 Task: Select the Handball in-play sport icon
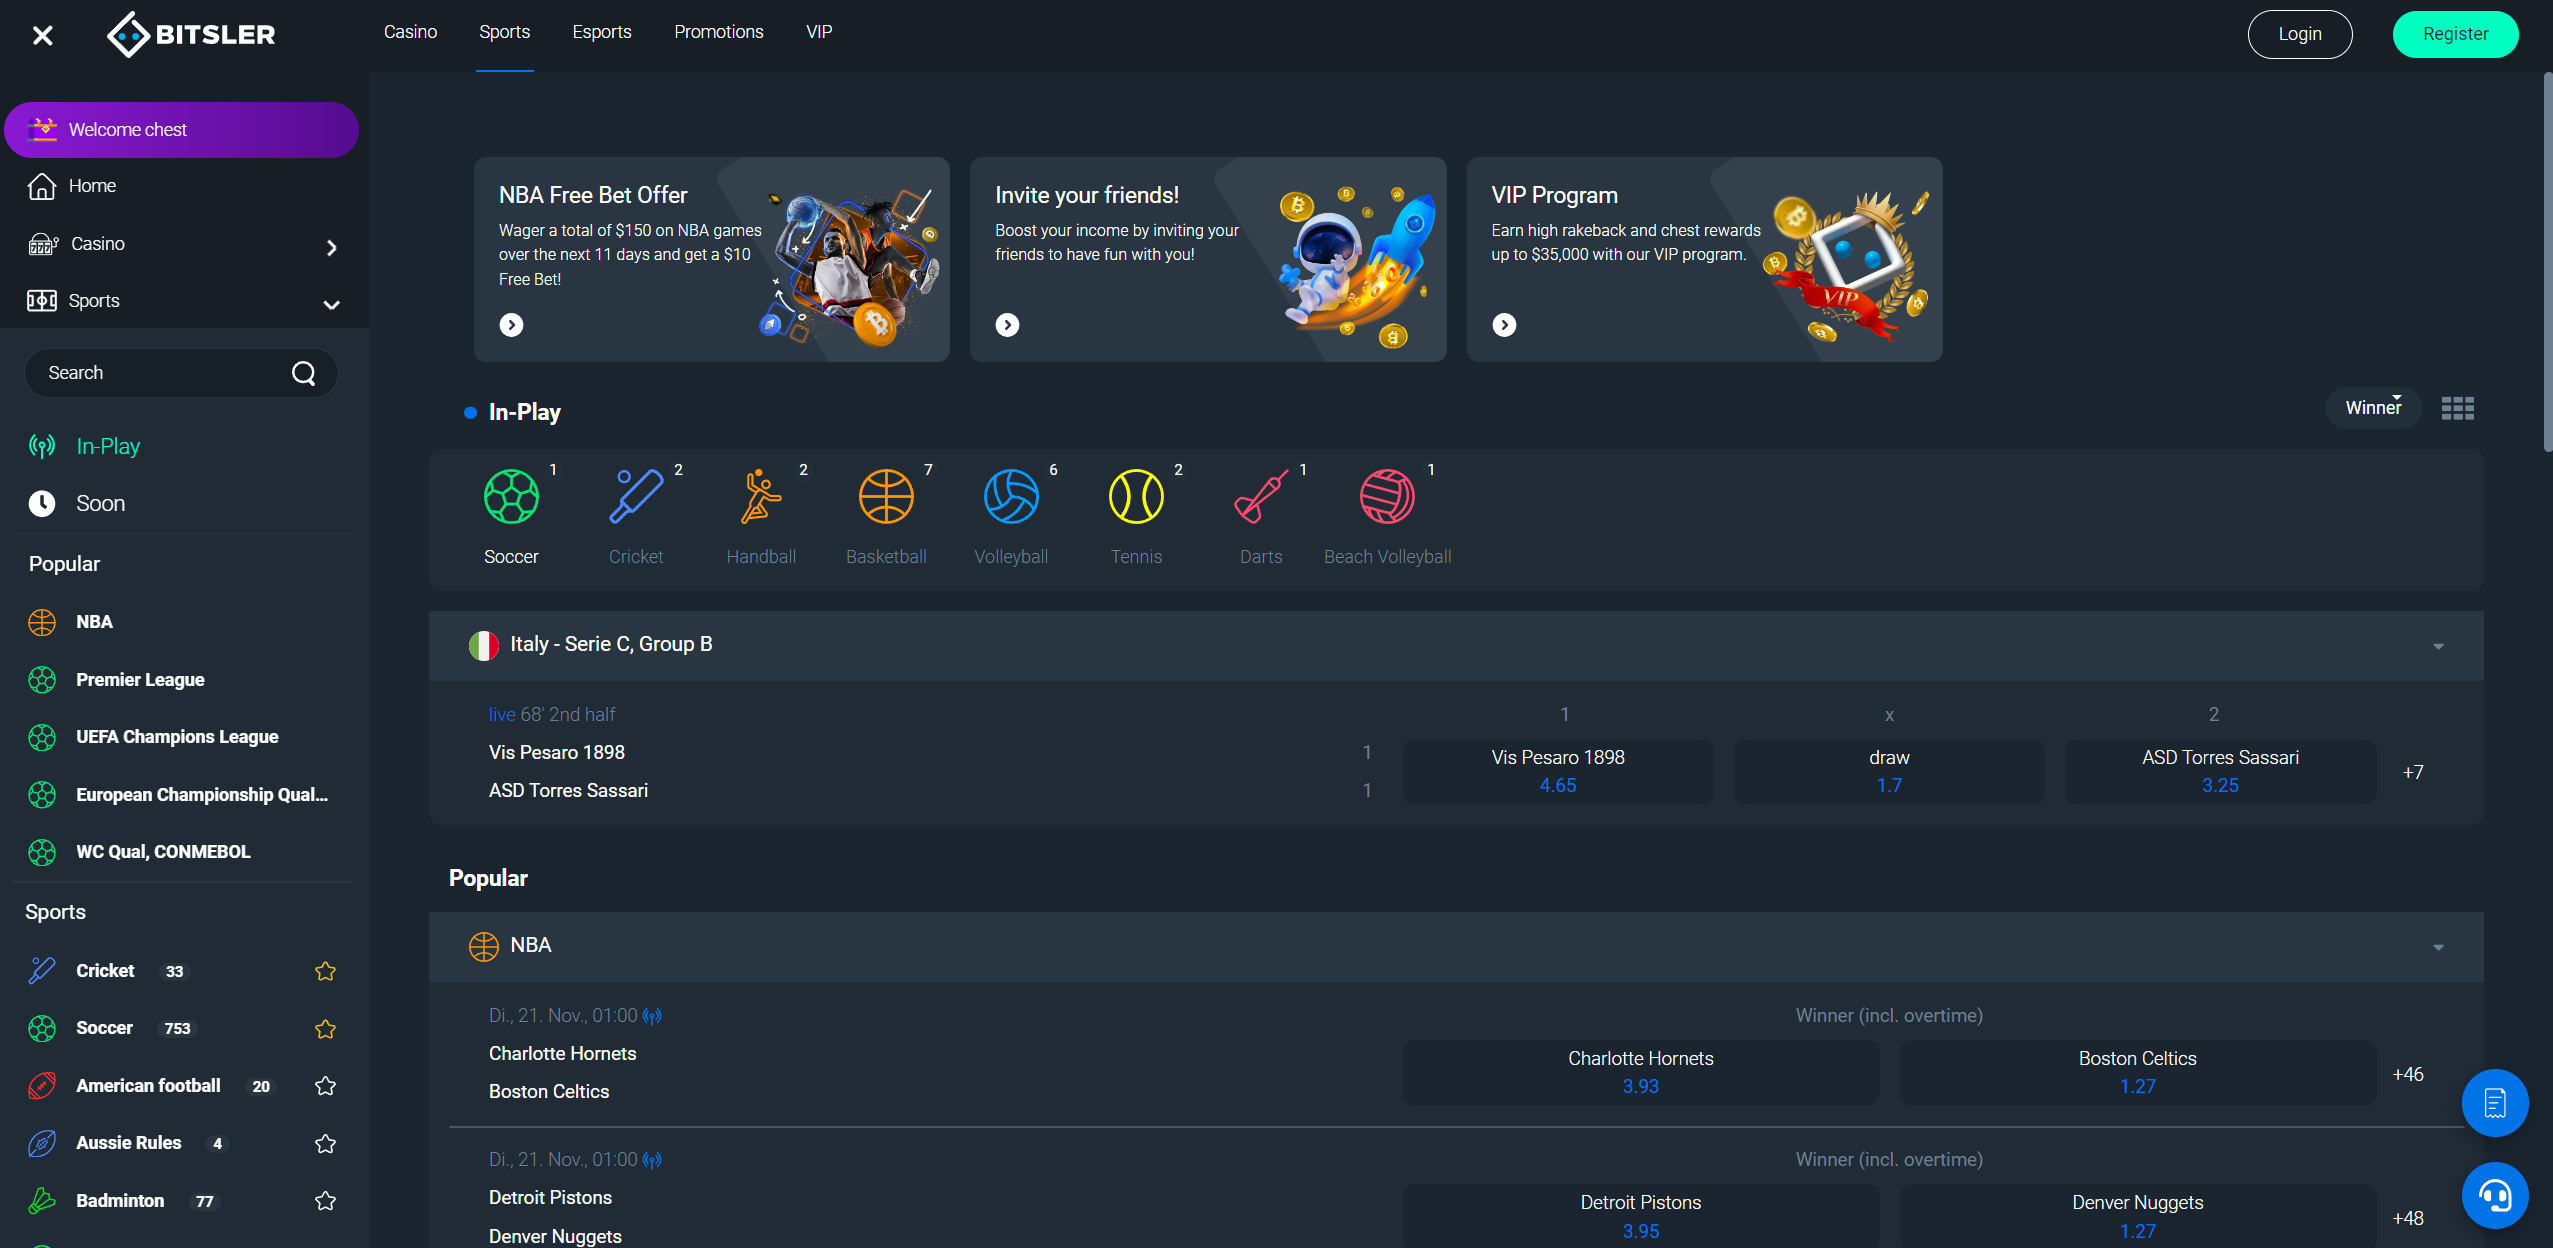point(761,498)
